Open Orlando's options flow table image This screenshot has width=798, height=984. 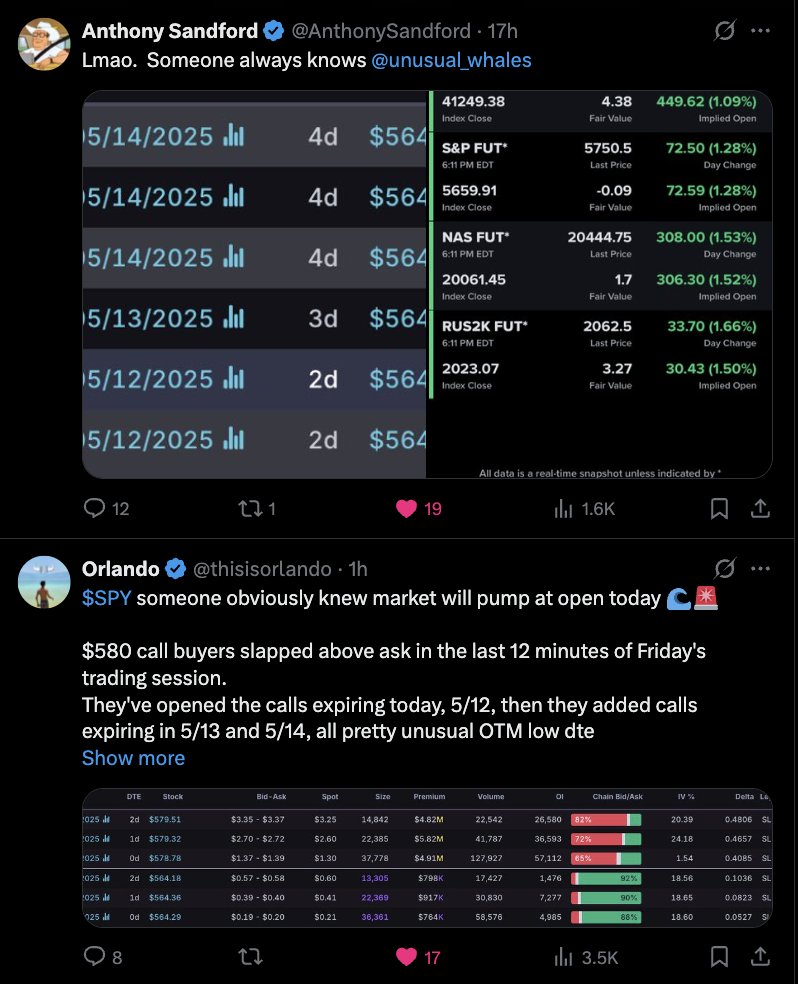(x=427, y=858)
